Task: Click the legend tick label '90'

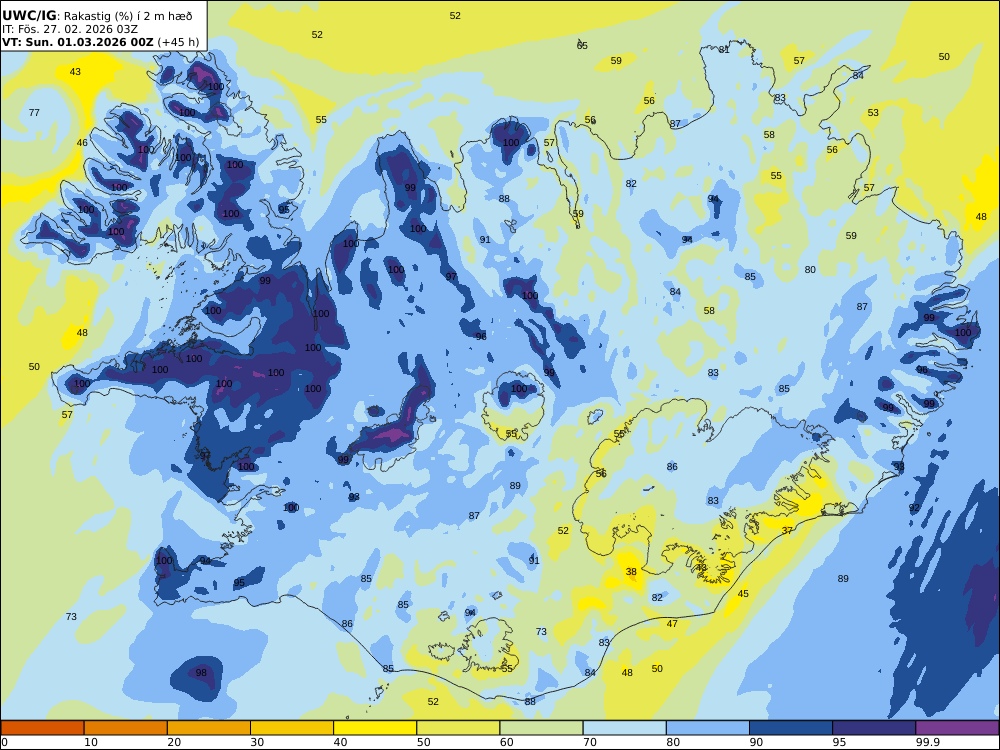Action: pos(756,742)
